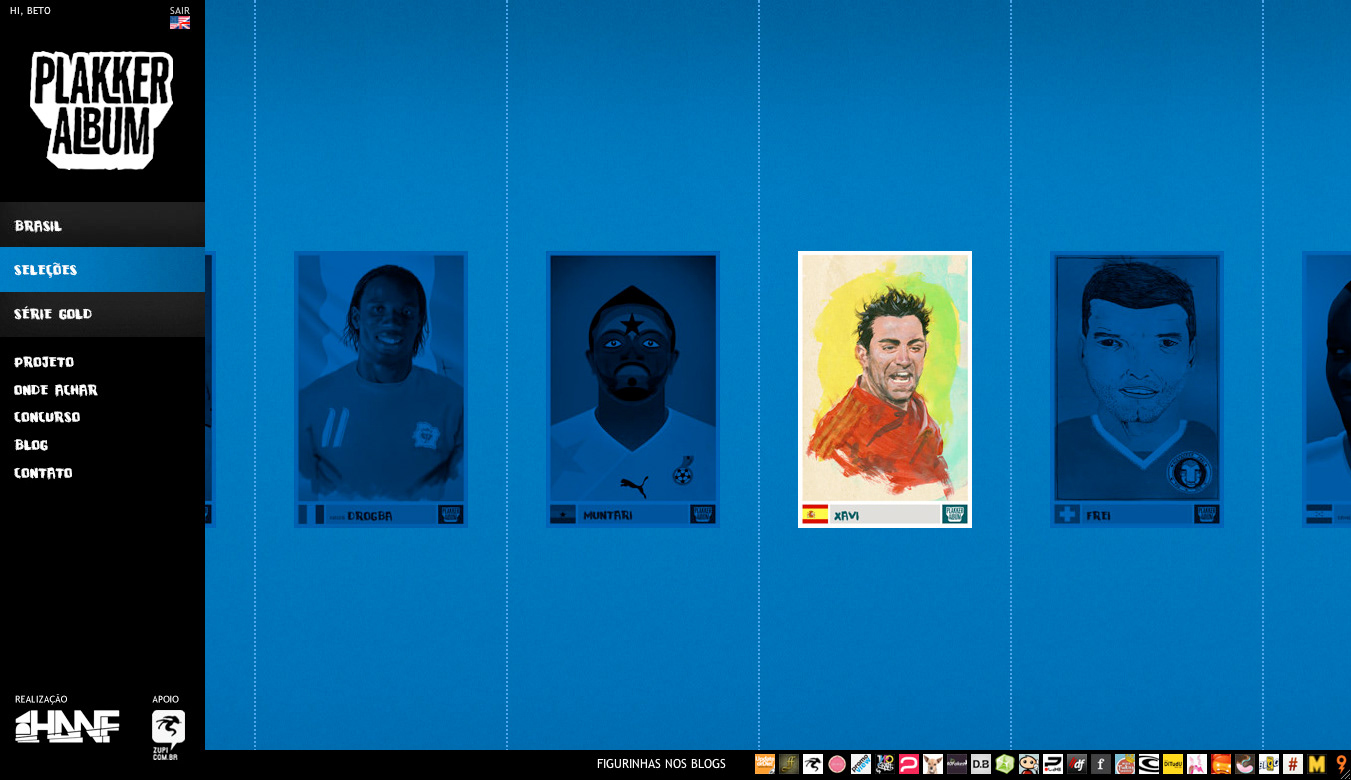Click the black swirl C blog icon
The width and height of the screenshot is (1351, 780).
pyautogui.click(x=1149, y=764)
